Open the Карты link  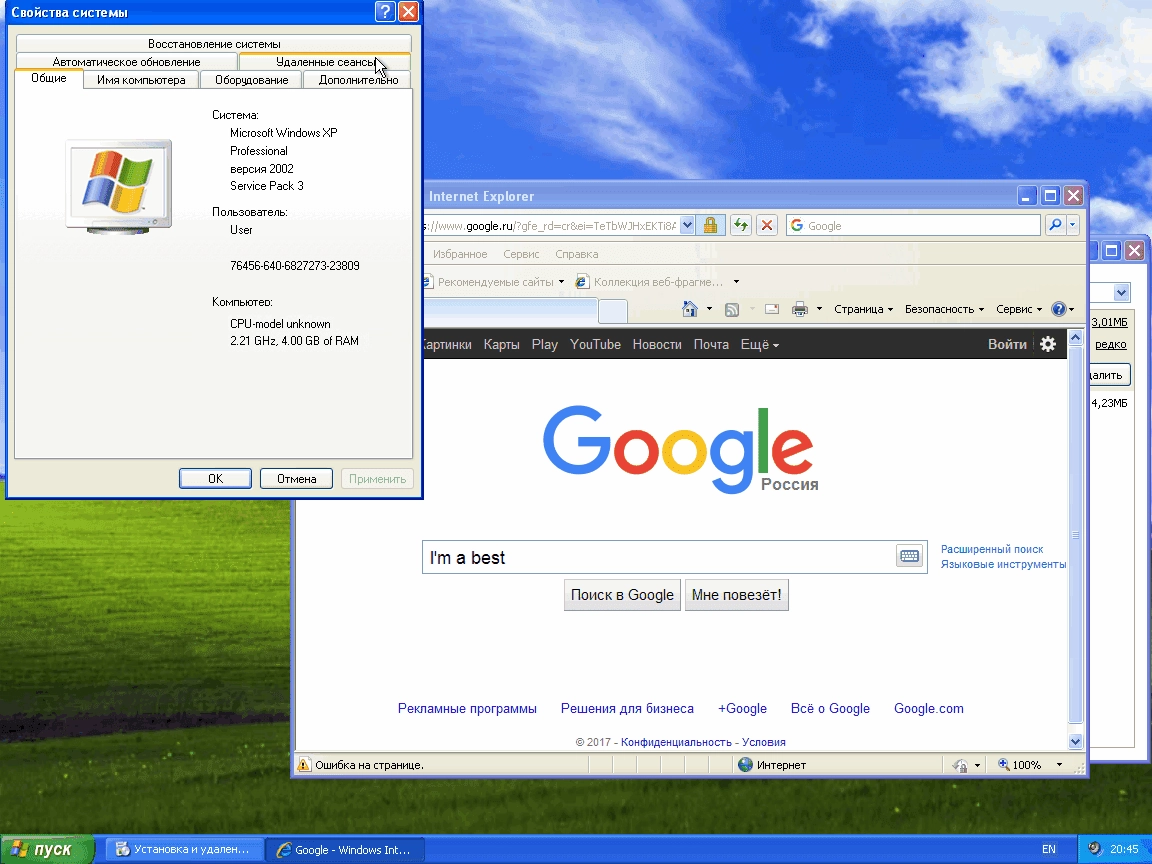pos(501,345)
